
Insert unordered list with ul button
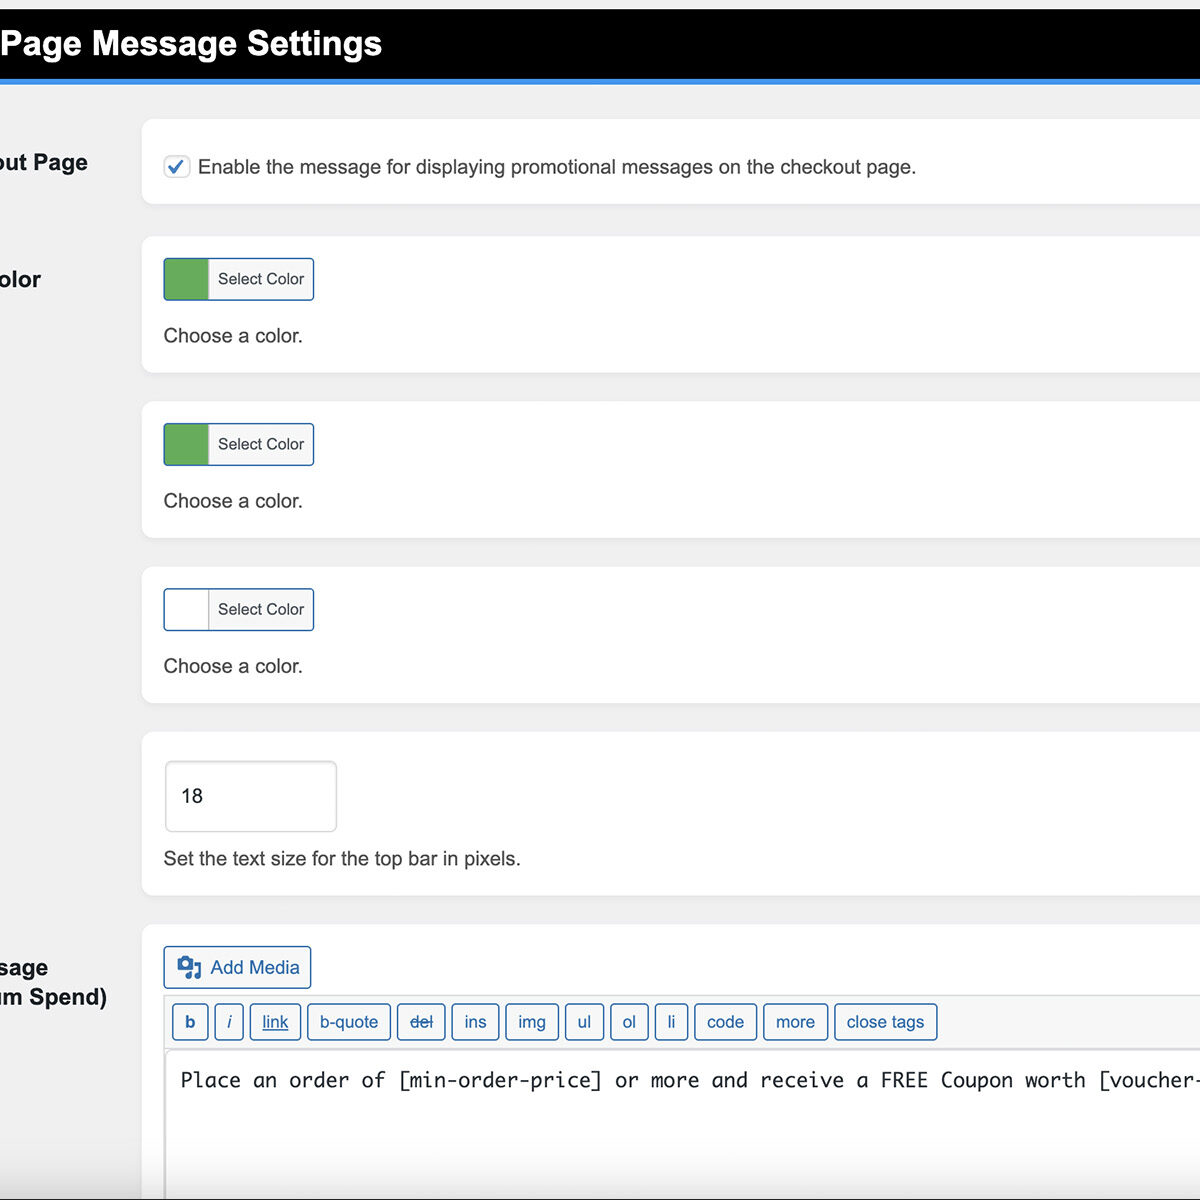point(584,1022)
